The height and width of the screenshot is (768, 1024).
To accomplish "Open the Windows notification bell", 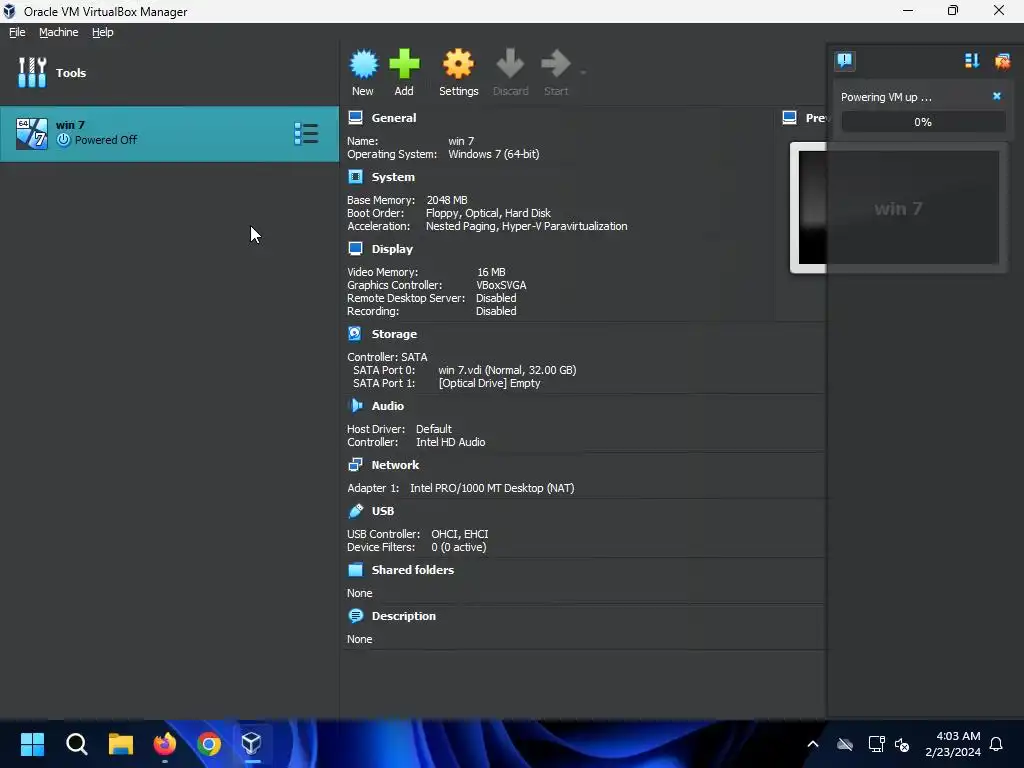I will coord(996,744).
